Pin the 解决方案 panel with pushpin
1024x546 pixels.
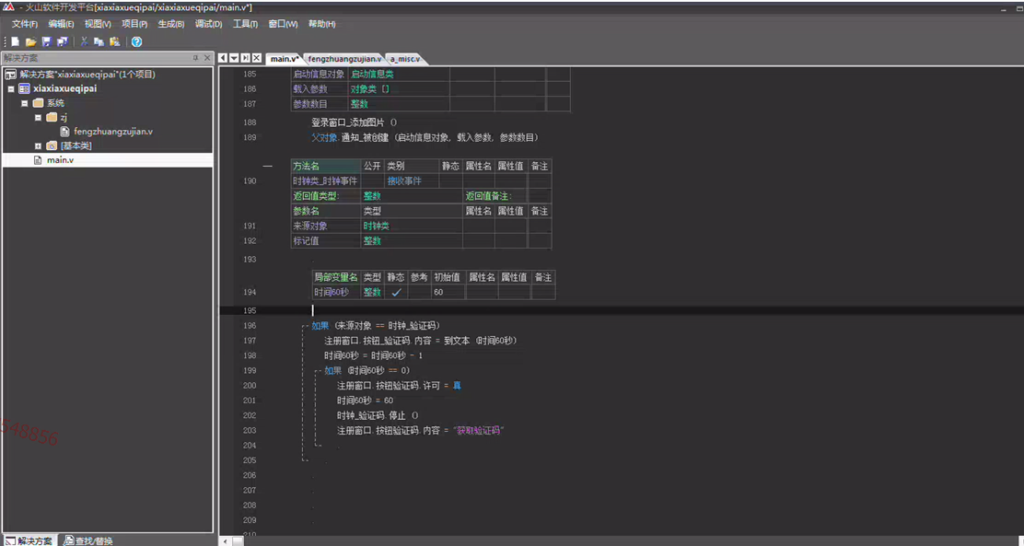click(x=195, y=58)
